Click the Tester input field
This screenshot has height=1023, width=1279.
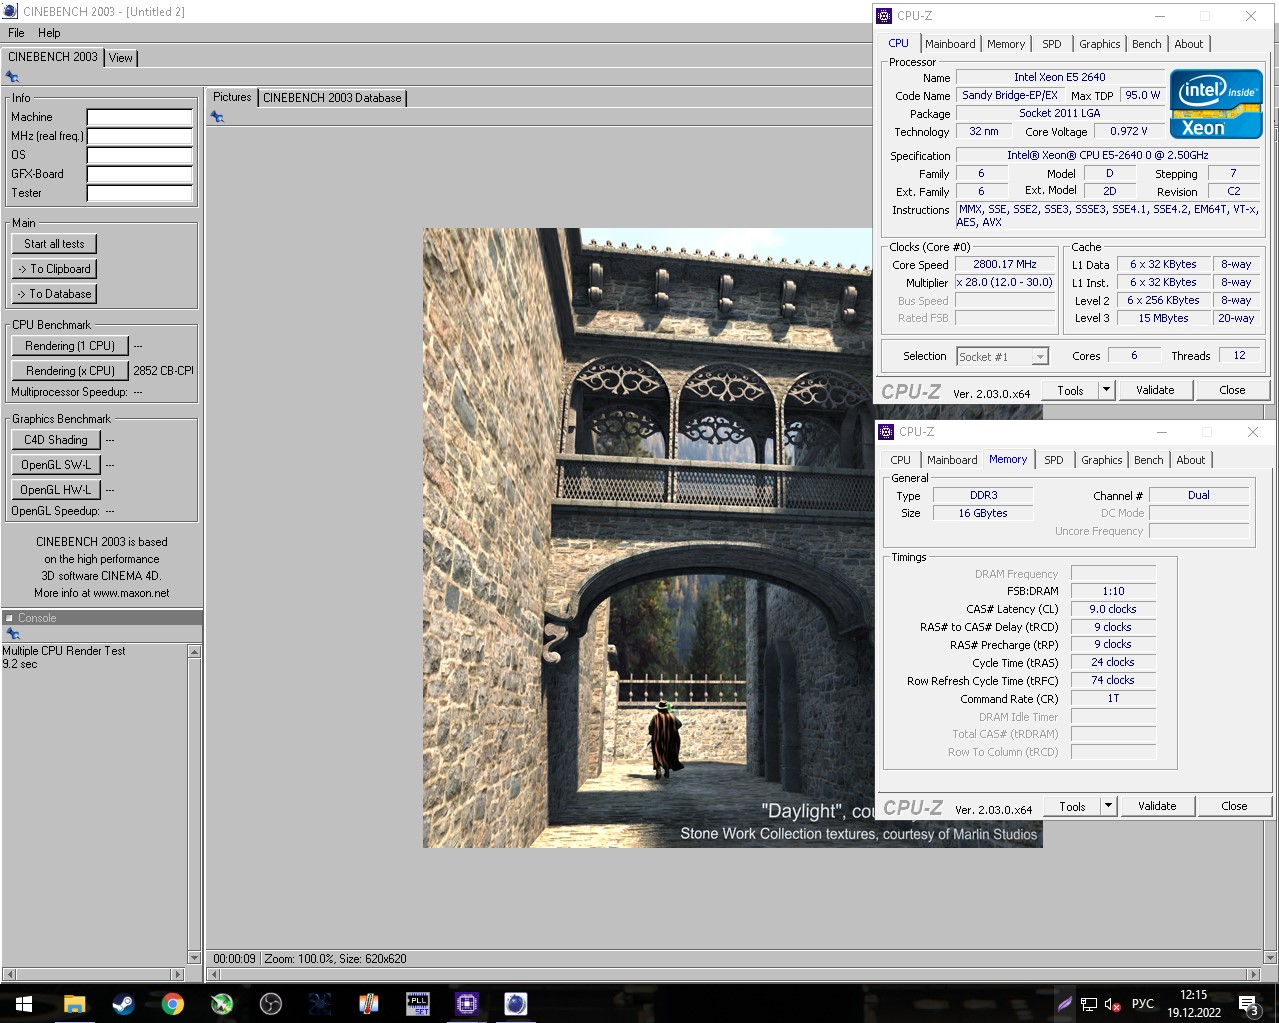(x=139, y=193)
